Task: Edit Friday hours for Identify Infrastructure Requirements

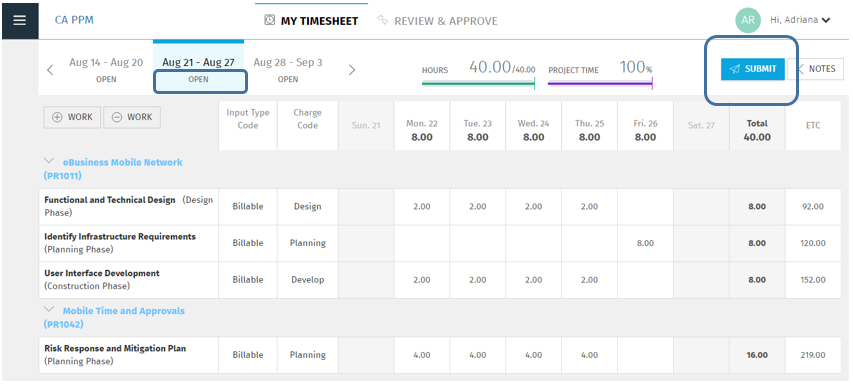Action: tap(645, 243)
